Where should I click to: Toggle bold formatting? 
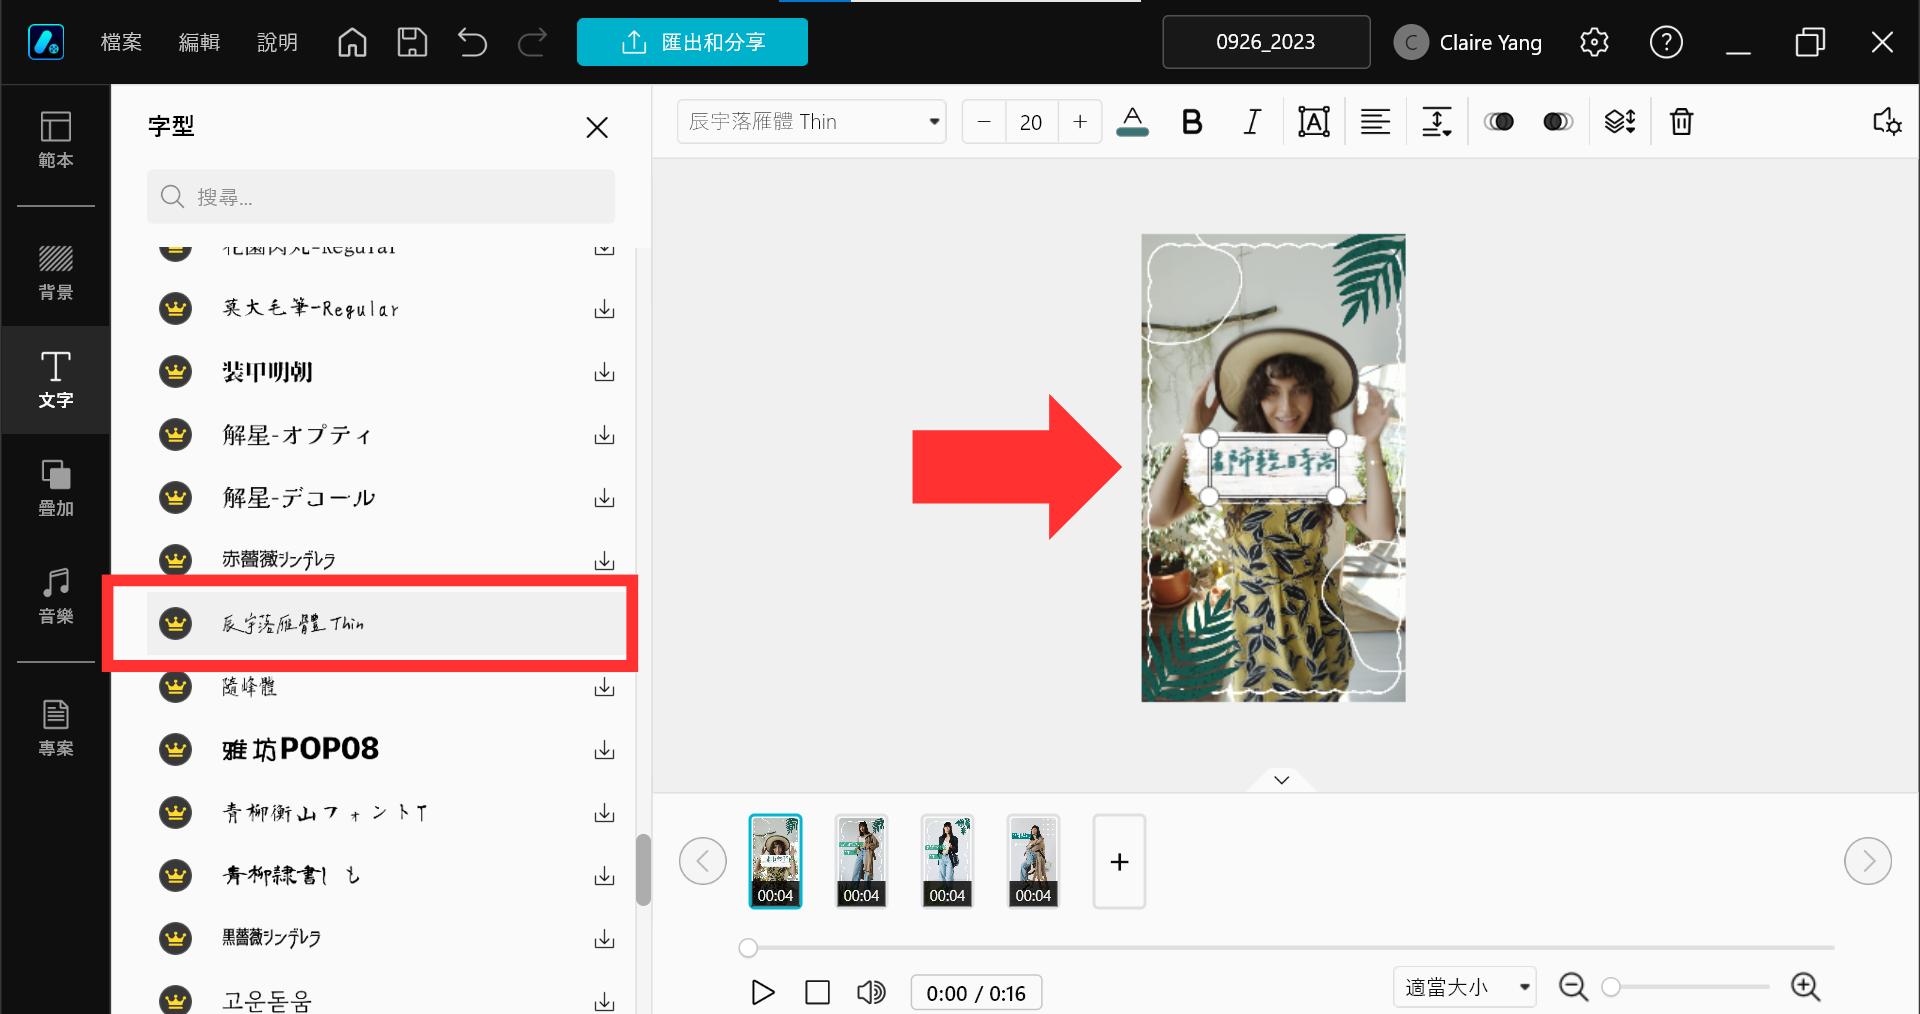(1191, 122)
